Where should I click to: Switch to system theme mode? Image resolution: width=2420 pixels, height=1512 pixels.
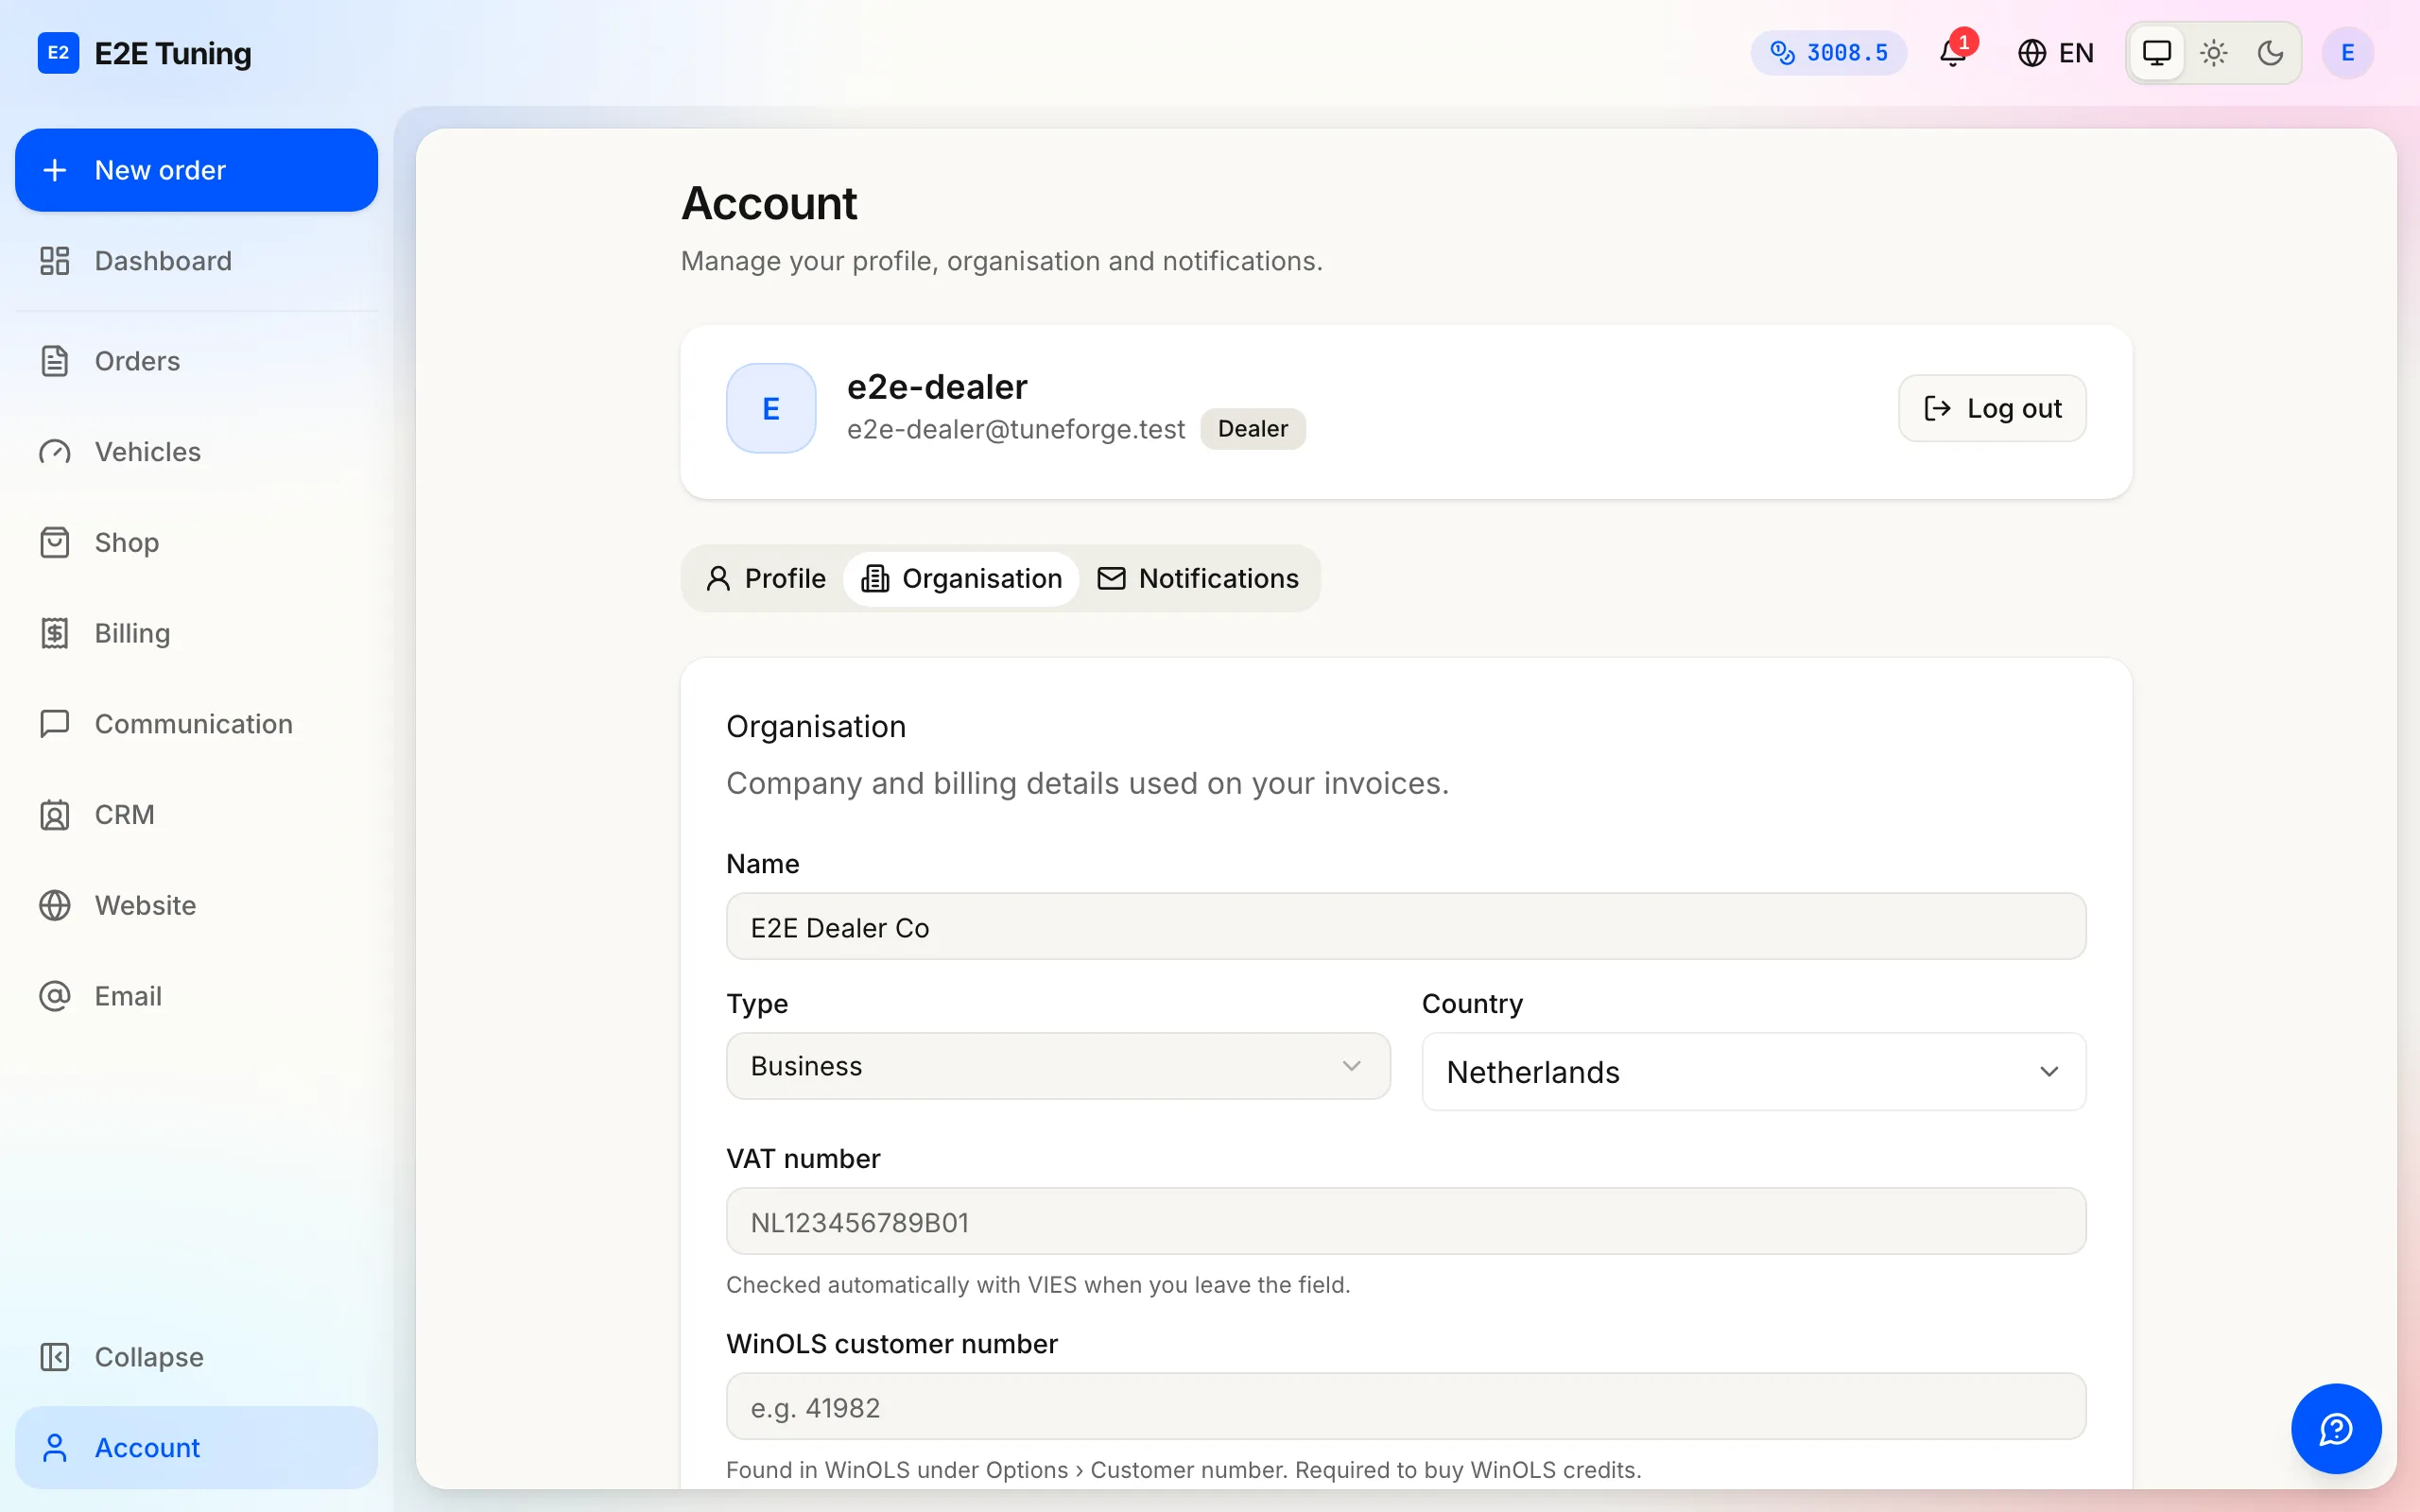(2157, 53)
